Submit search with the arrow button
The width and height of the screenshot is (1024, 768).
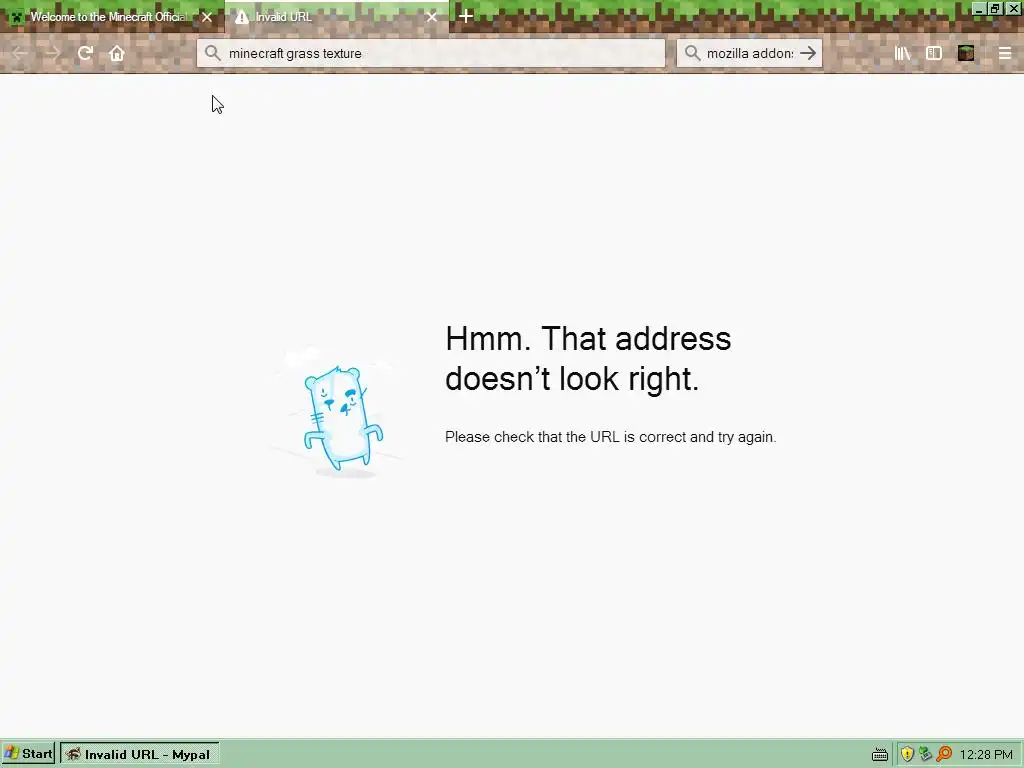pos(808,53)
